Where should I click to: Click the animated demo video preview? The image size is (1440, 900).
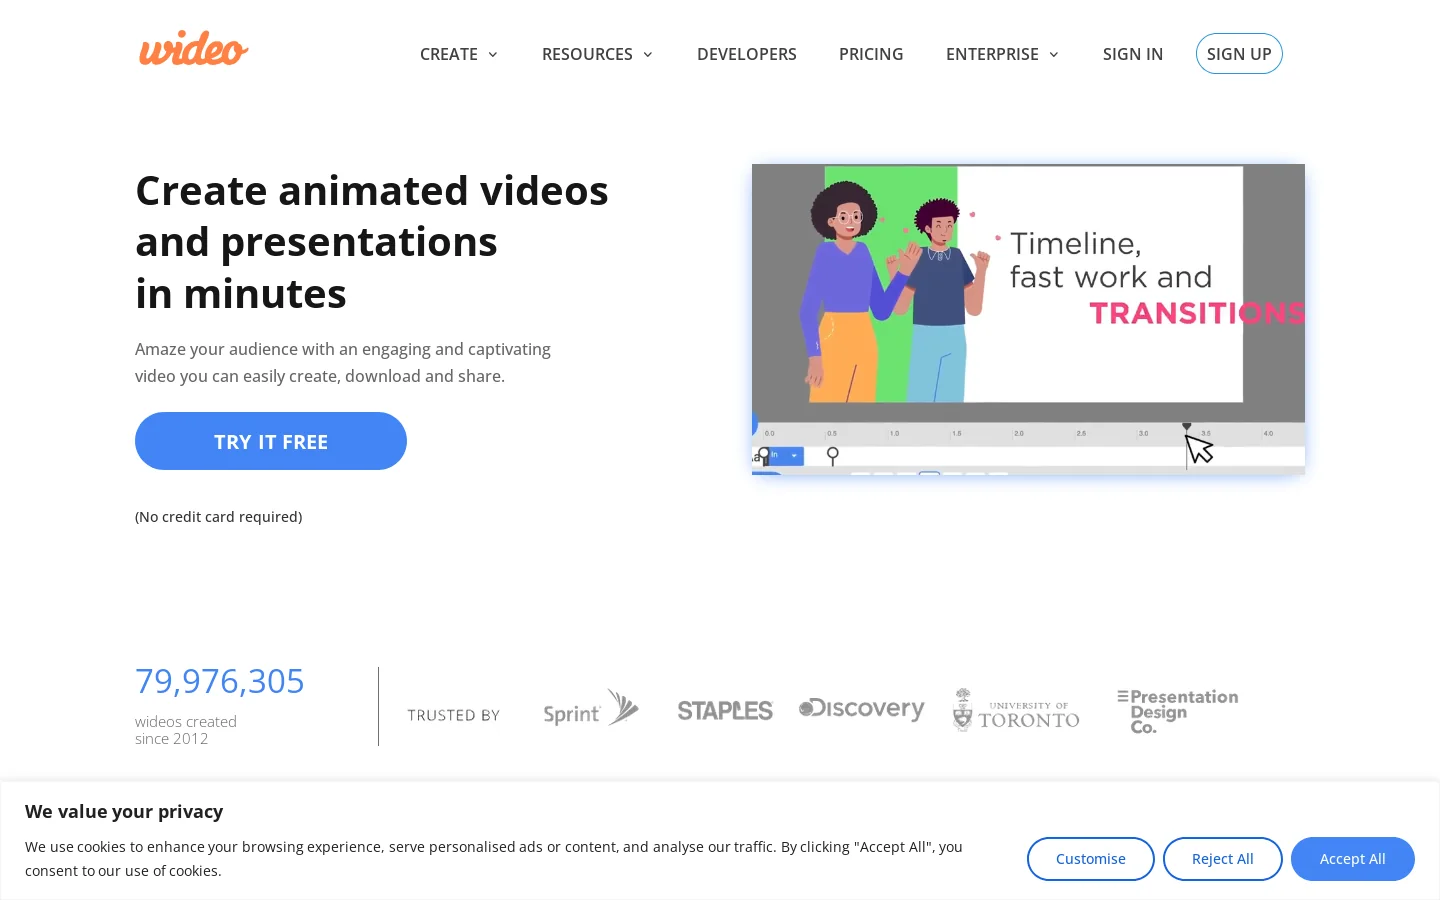click(1028, 319)
